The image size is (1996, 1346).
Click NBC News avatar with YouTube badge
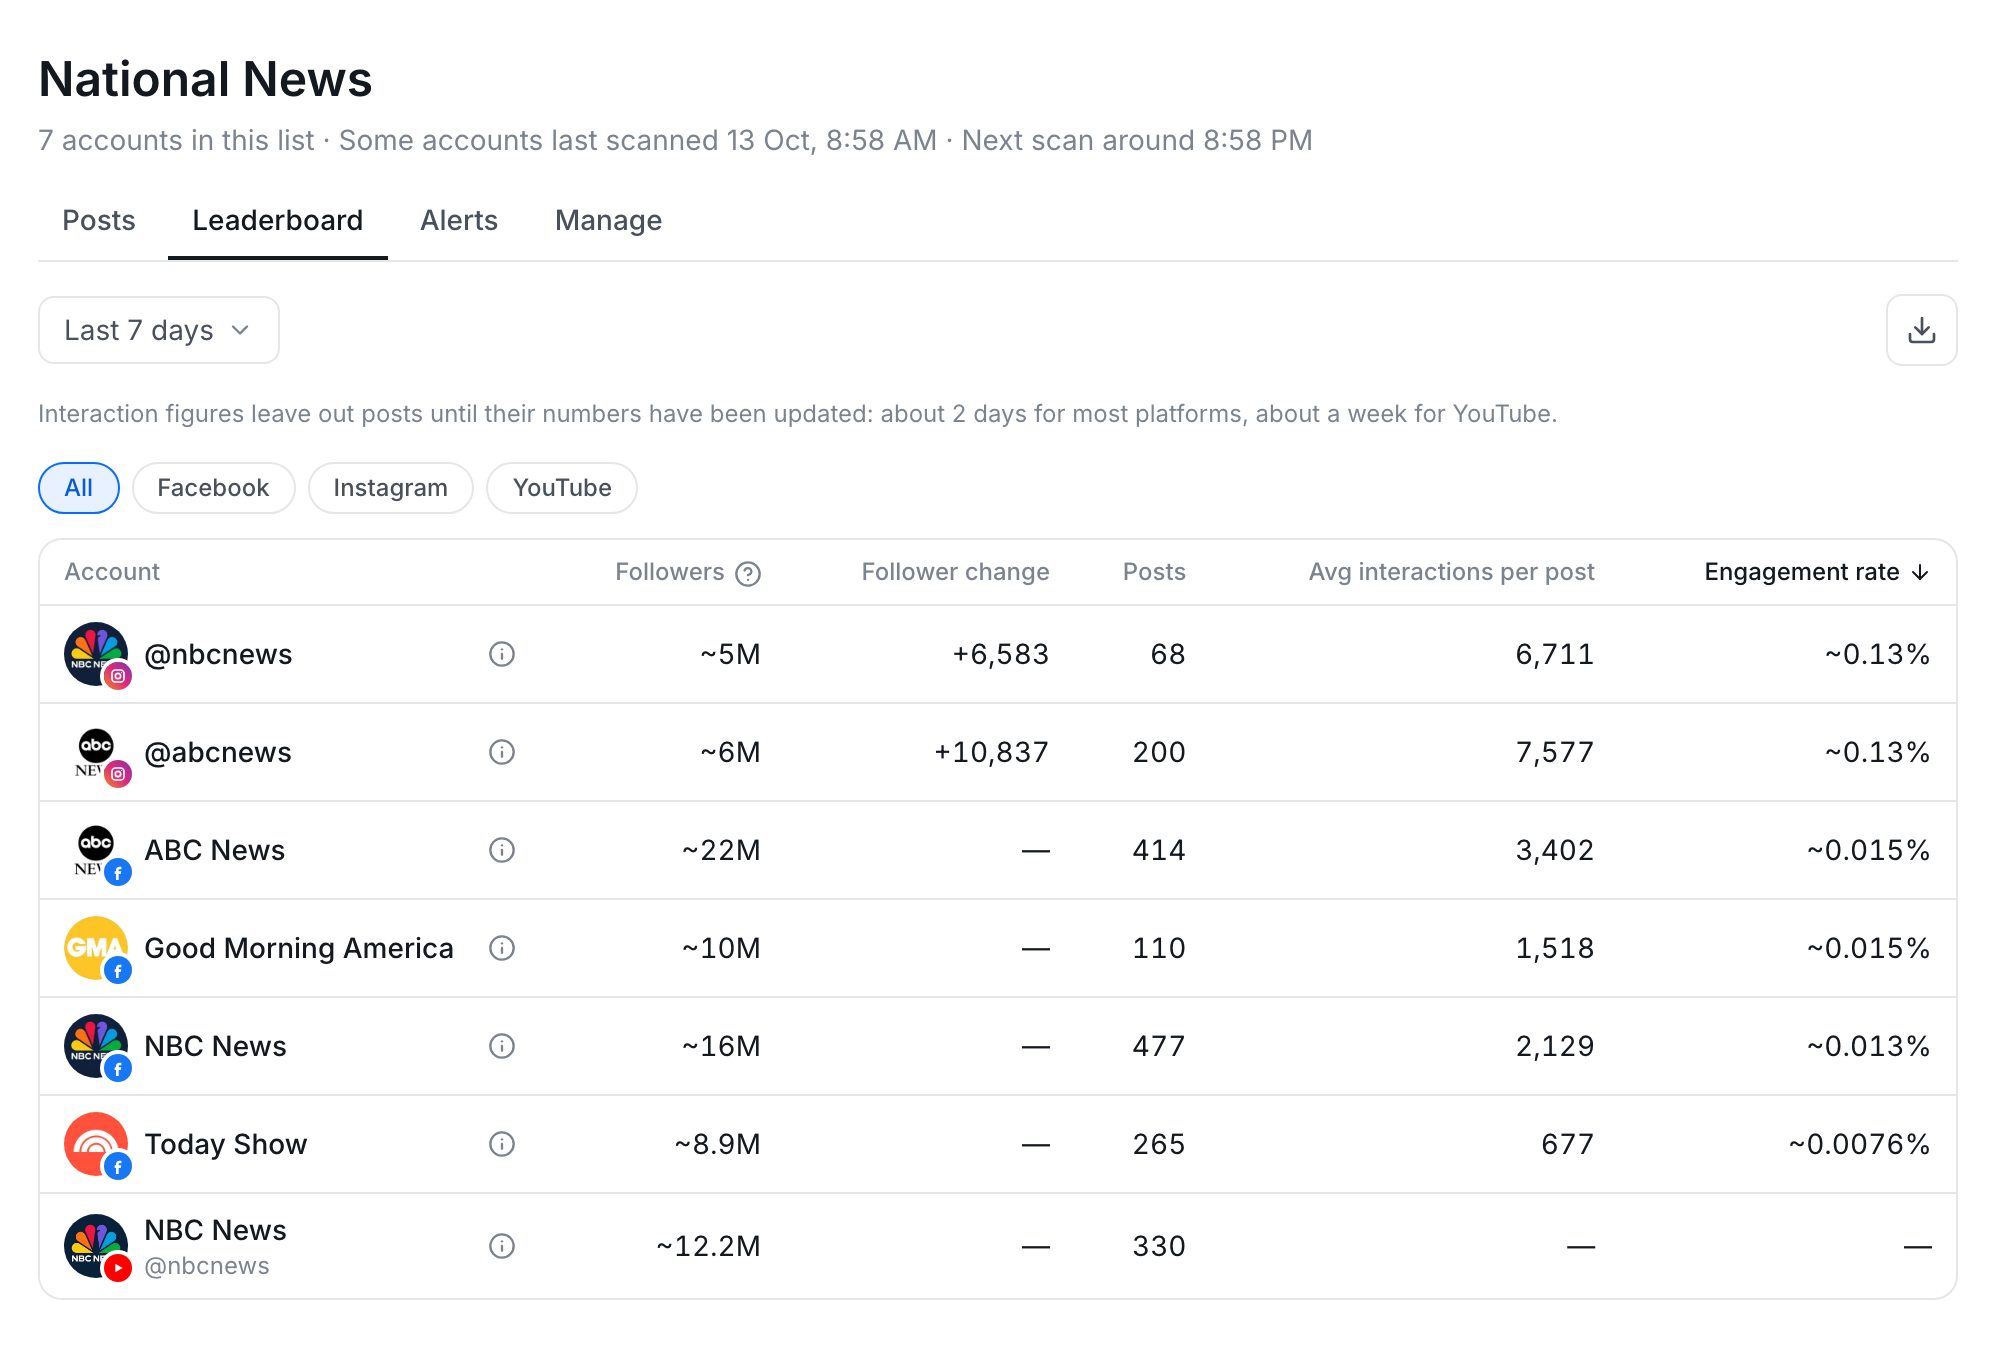pos(97,1247)
